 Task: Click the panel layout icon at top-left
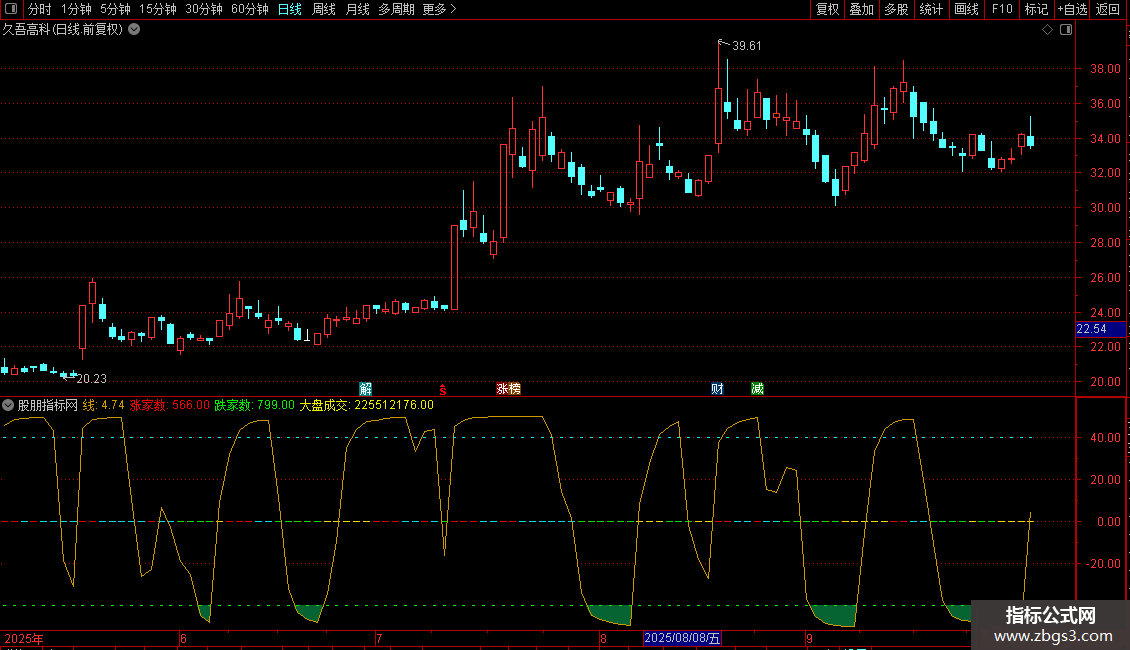coord(11,9)
